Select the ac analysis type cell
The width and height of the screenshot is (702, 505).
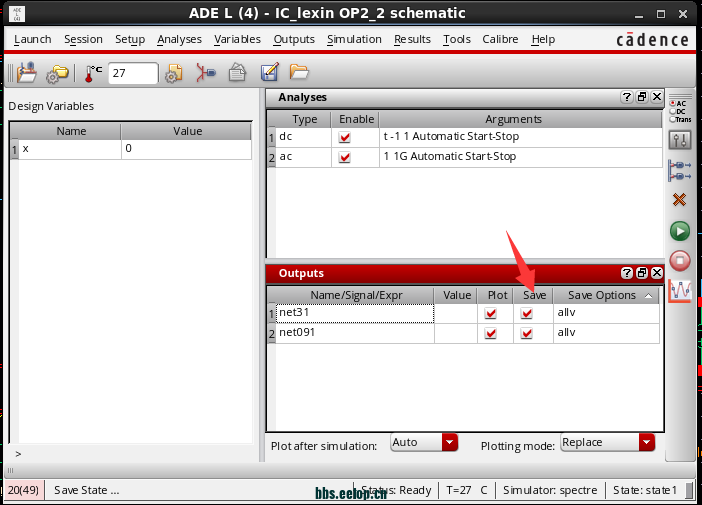pos(304,157)
